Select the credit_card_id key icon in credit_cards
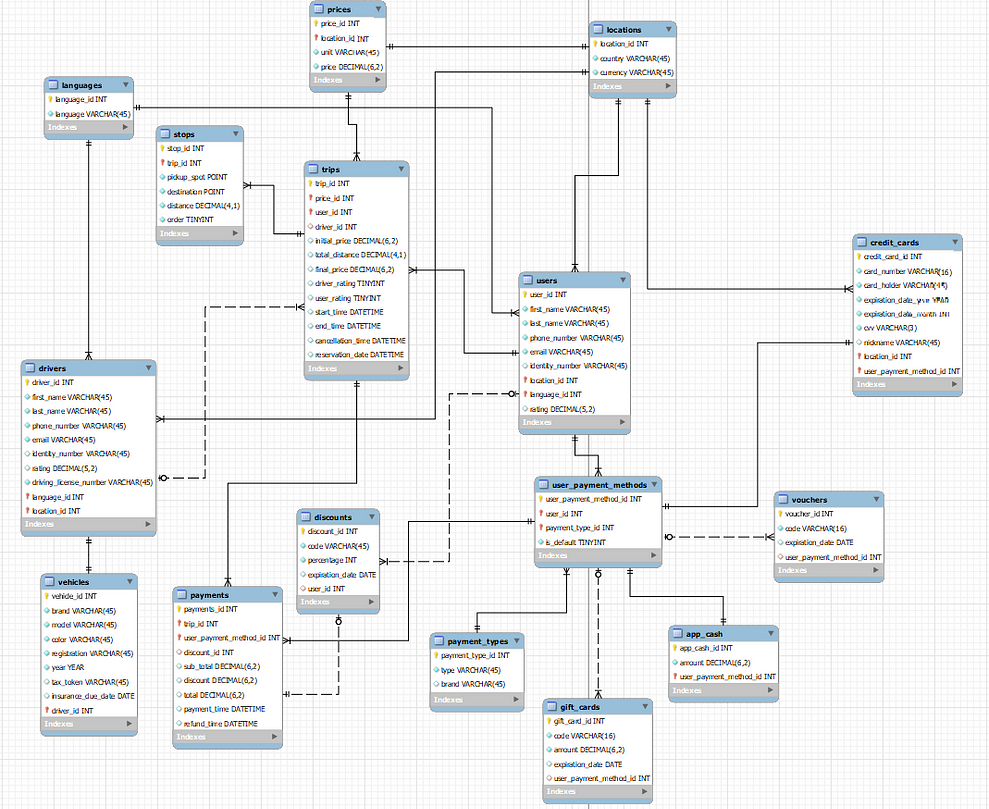Screen dimensions: 989x809 click(861, 256)
